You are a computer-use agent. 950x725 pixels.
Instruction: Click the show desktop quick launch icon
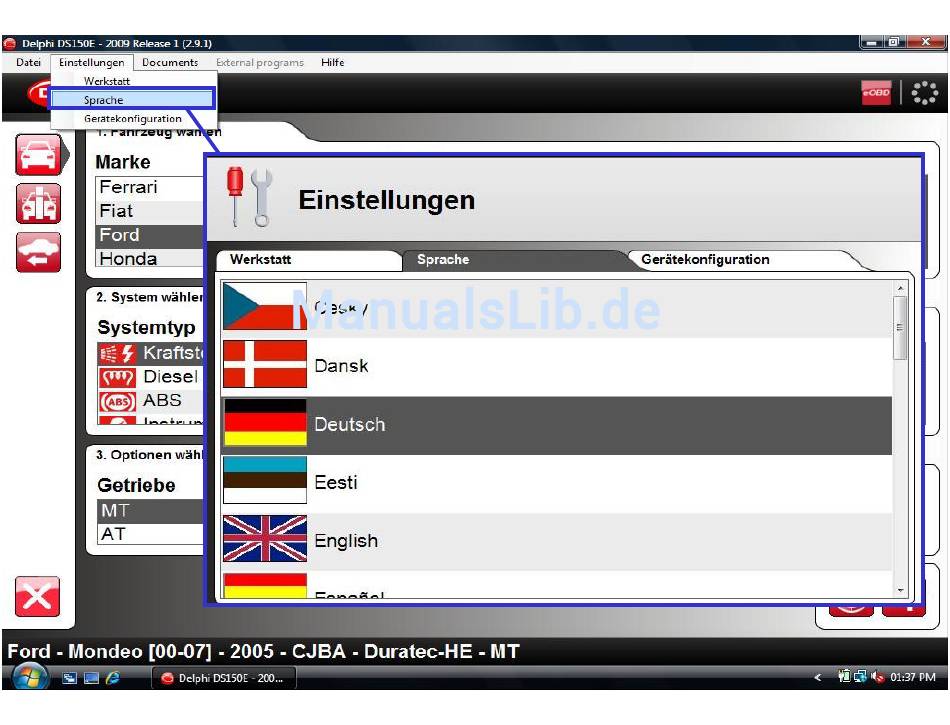[91, 678]
